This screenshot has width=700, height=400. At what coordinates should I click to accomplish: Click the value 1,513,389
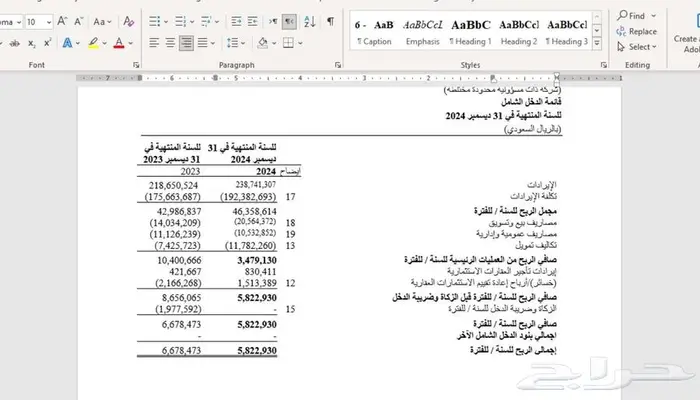coord(257,283)
